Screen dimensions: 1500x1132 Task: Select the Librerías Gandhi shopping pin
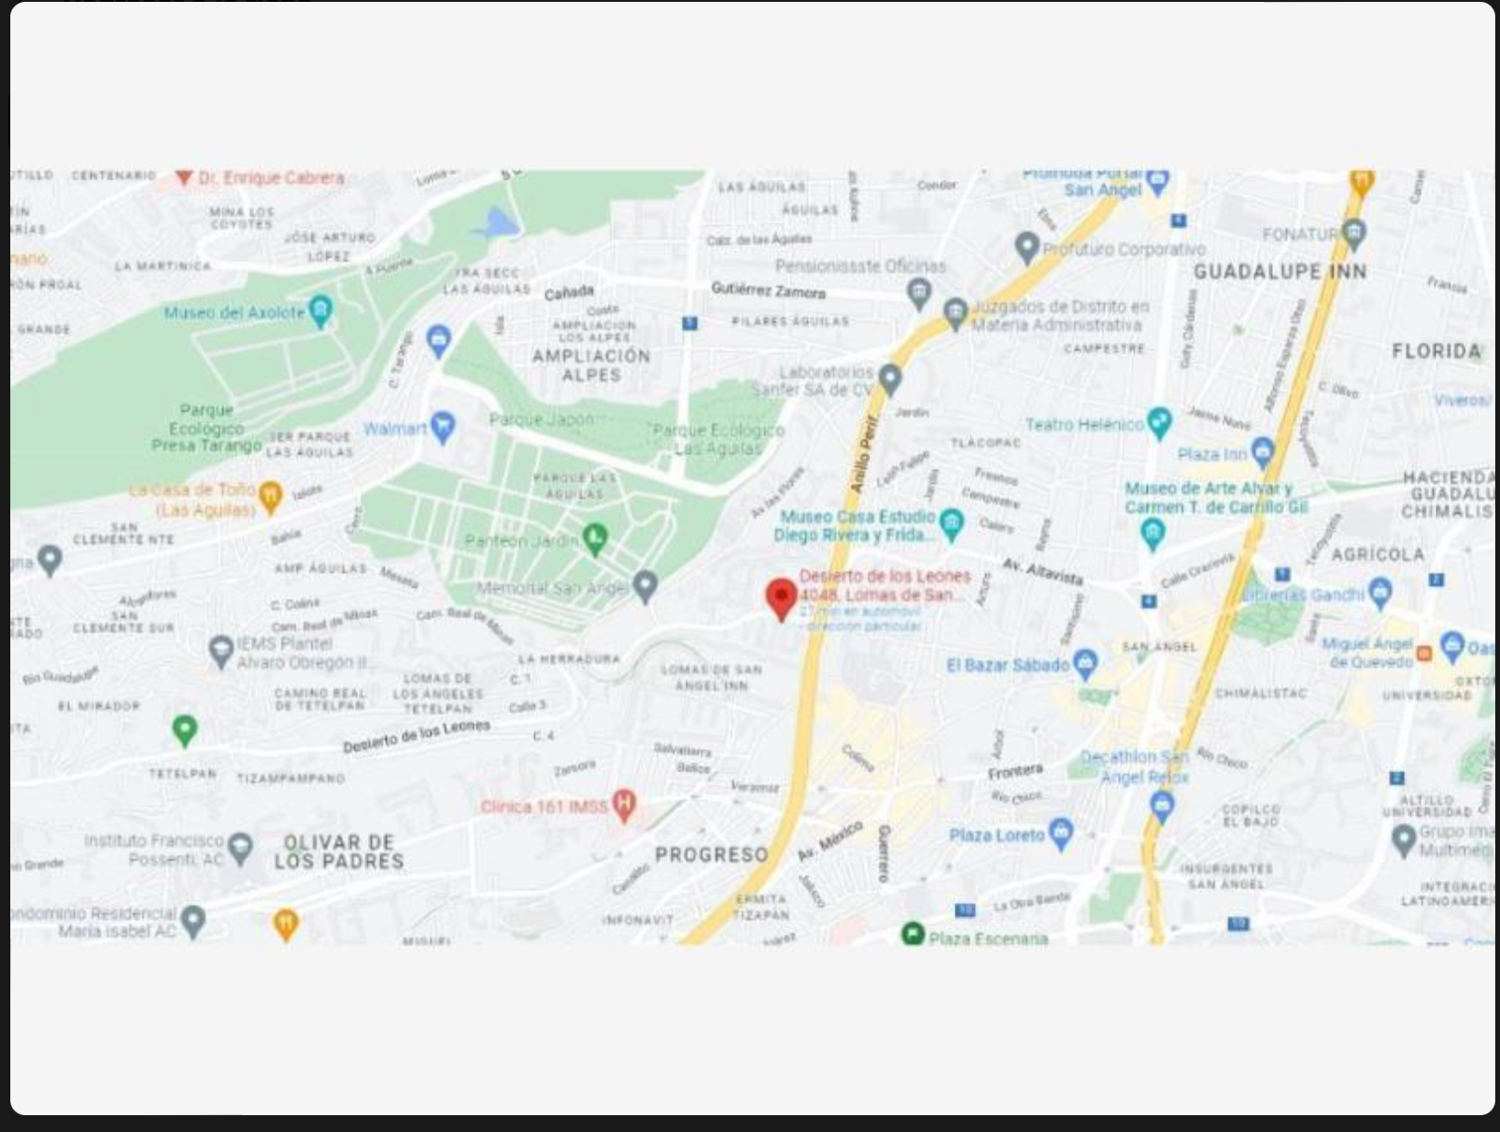click(x=1381, y=594)
